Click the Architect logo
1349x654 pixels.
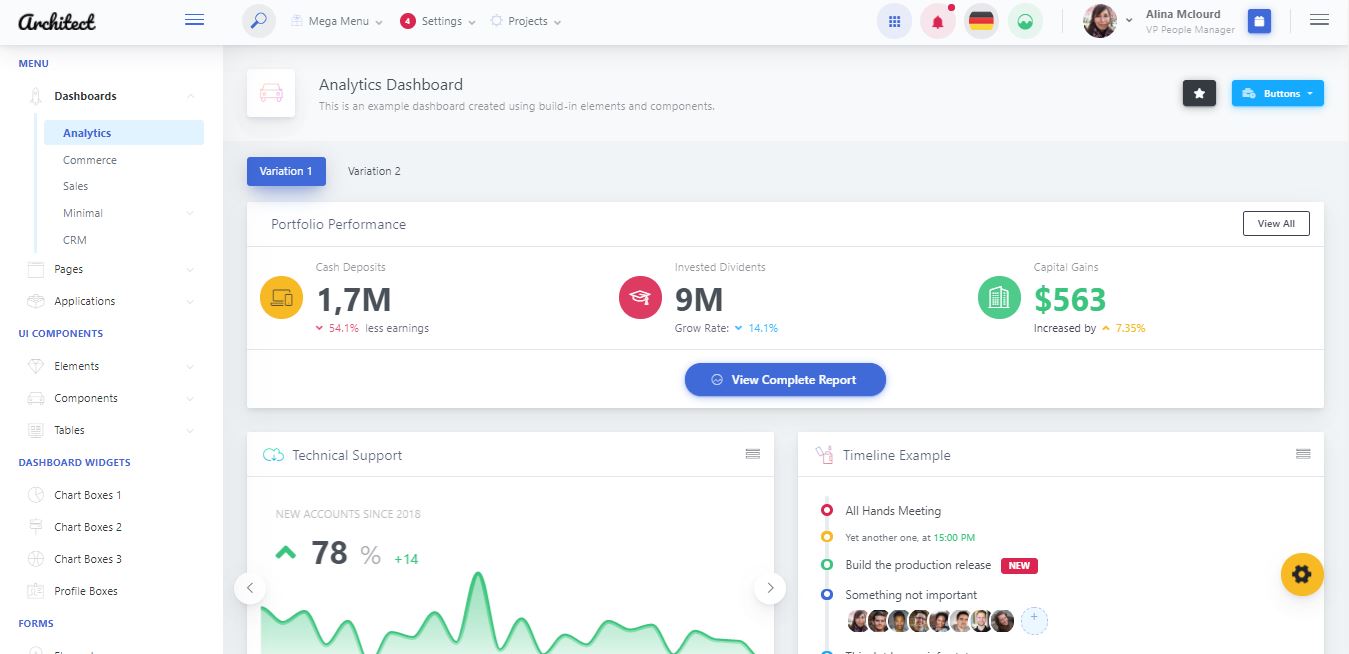[x=57, y=20]
